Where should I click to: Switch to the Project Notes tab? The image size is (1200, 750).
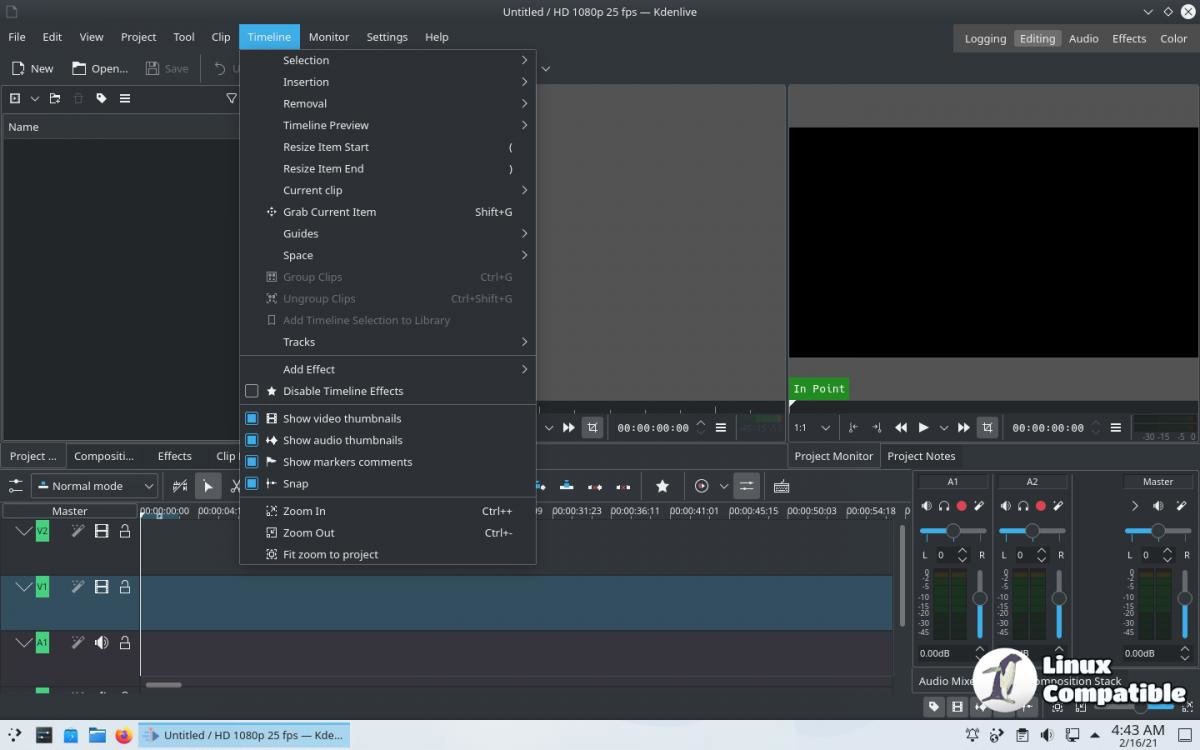coord(921,456)
